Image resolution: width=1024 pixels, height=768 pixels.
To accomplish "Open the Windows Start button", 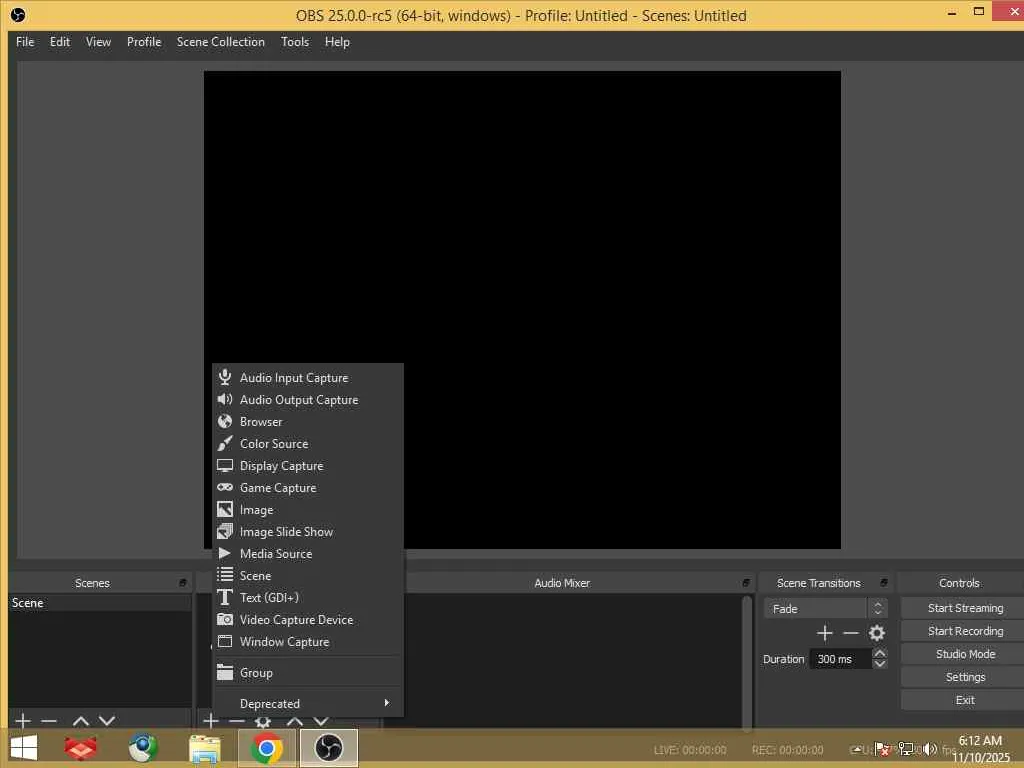I will (24, 748).
